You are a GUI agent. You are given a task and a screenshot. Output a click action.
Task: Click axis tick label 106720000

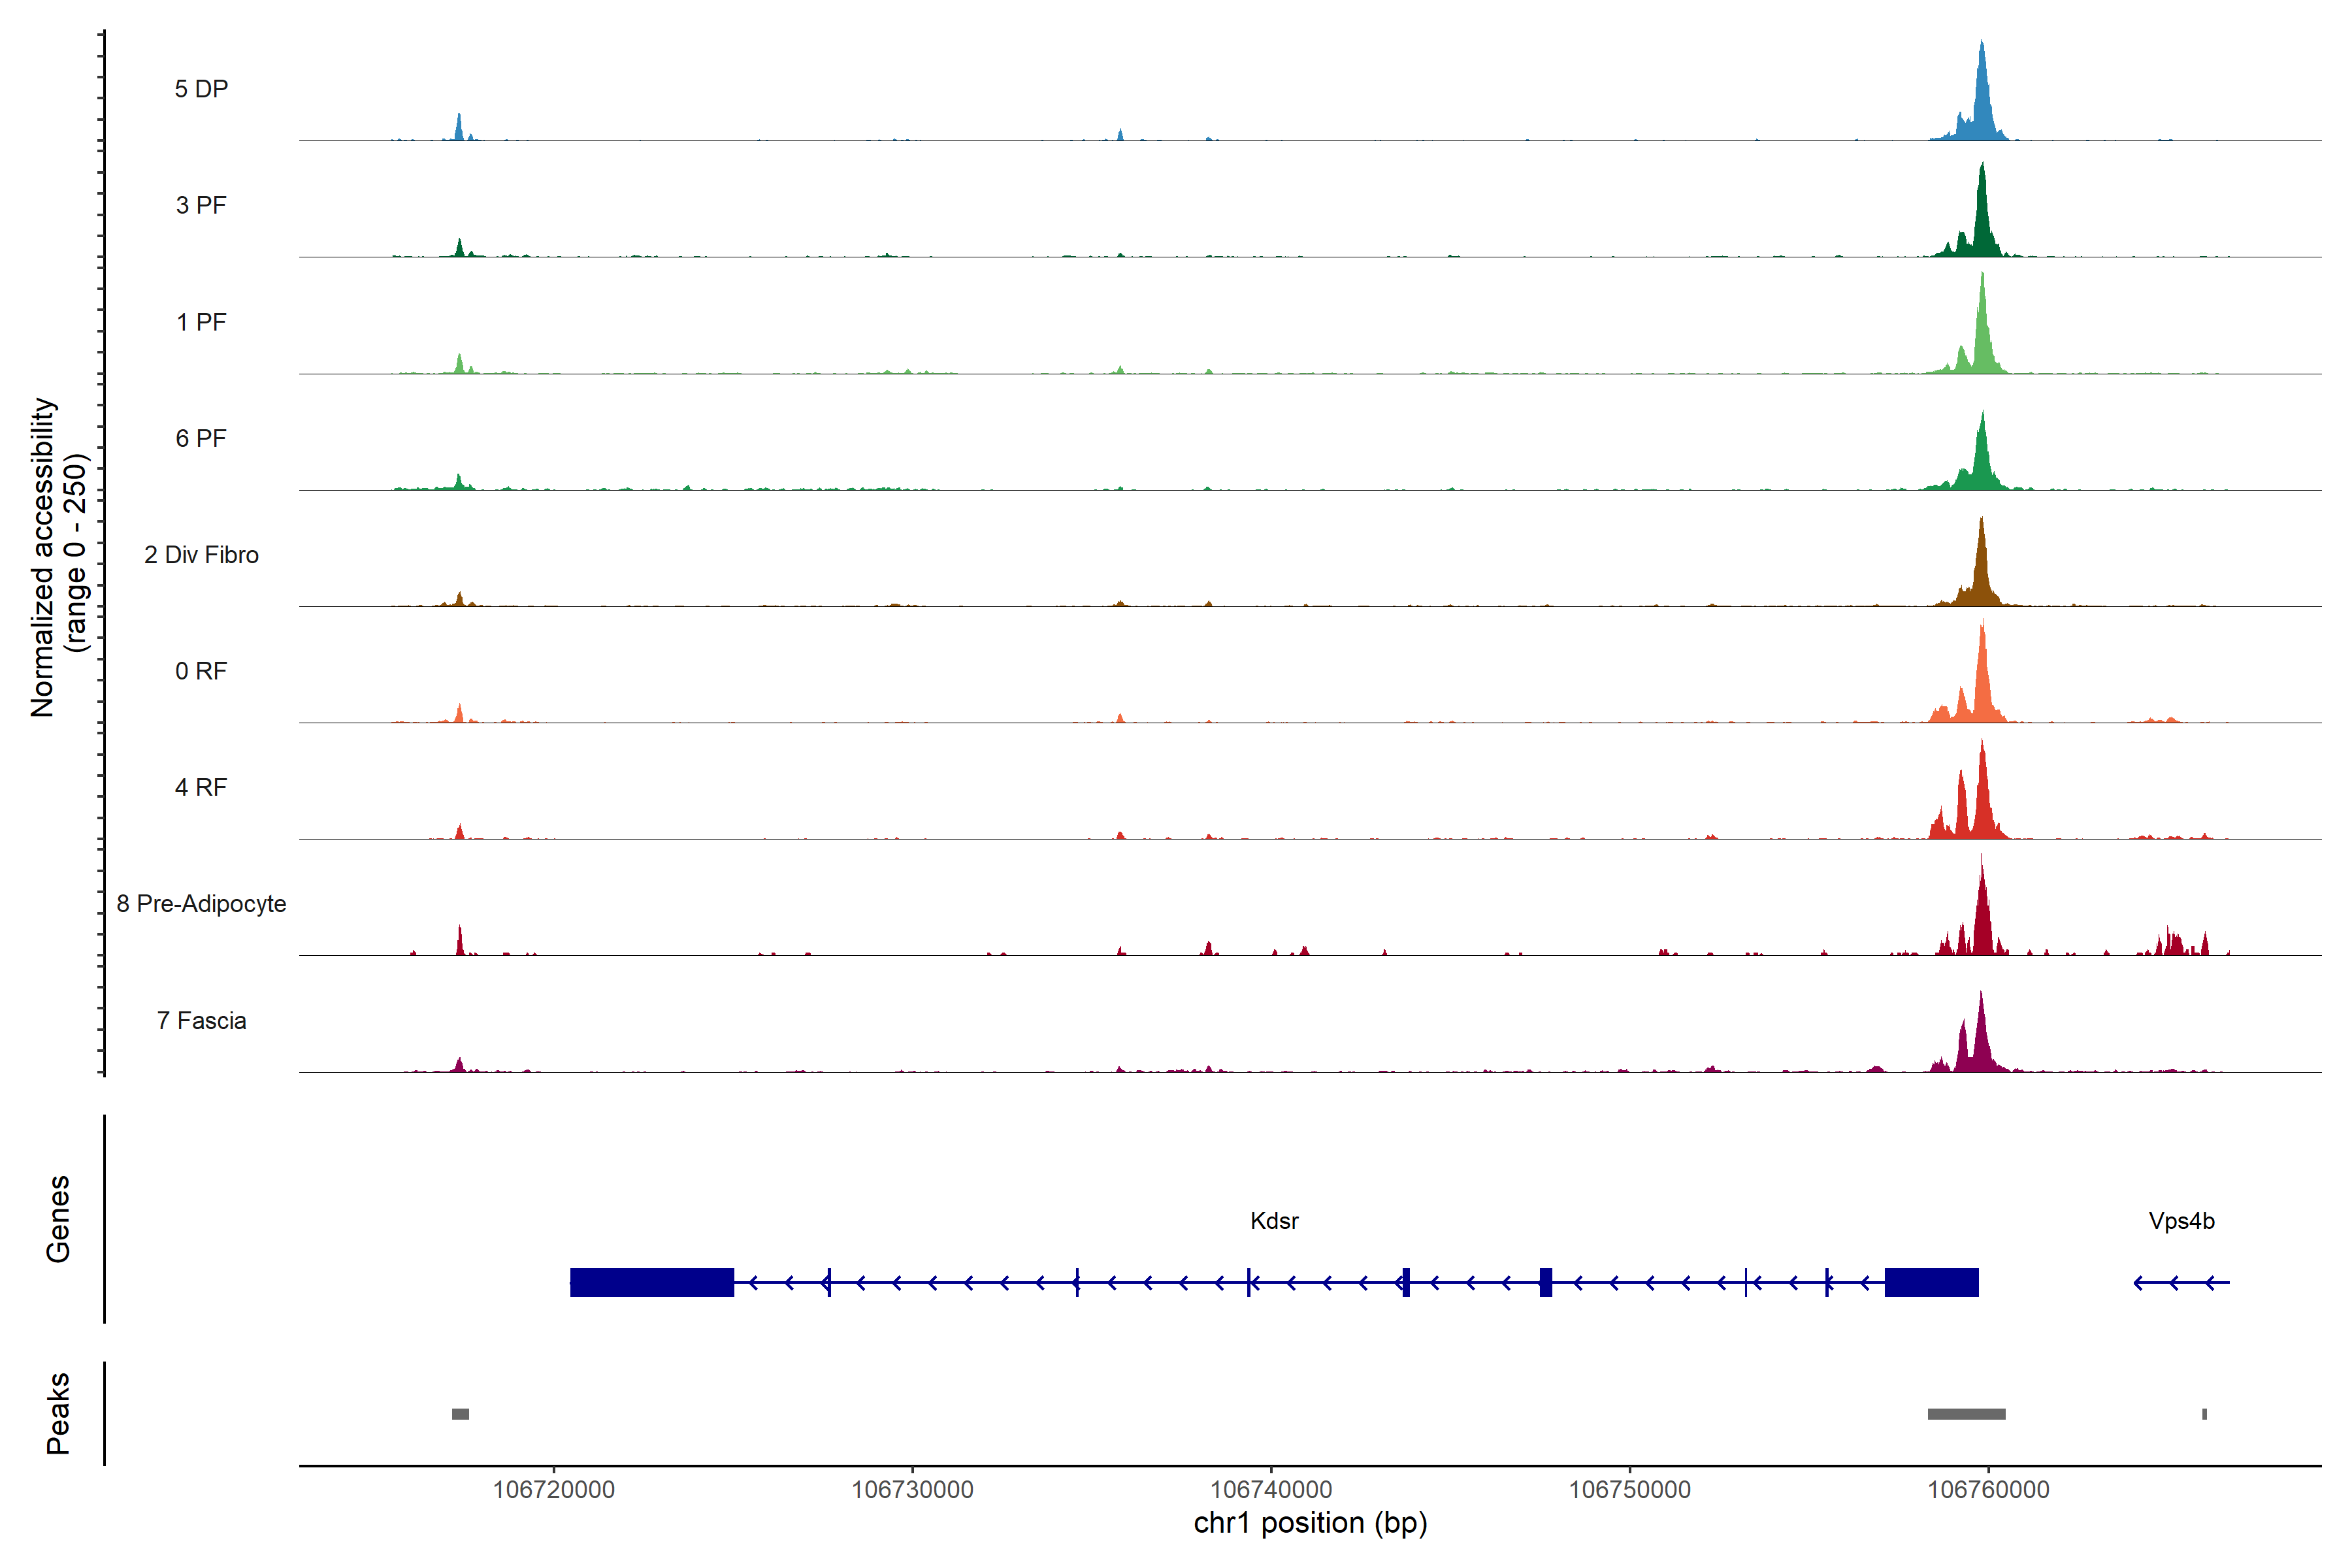click(x=553, y=1490)
